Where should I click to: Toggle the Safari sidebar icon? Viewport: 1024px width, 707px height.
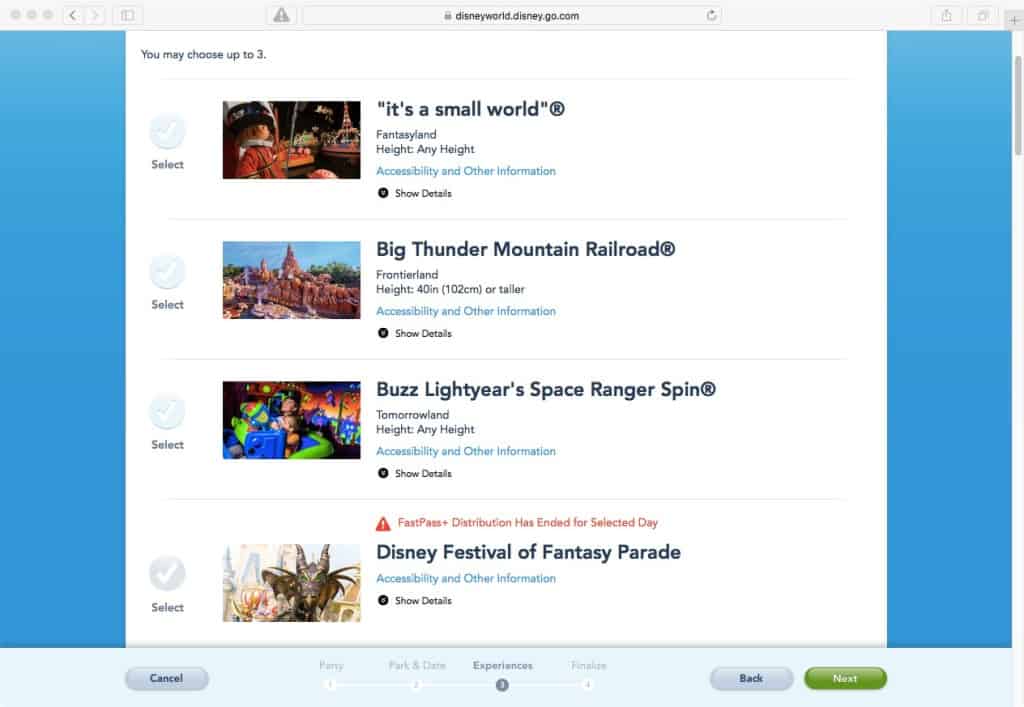[127, 15]
